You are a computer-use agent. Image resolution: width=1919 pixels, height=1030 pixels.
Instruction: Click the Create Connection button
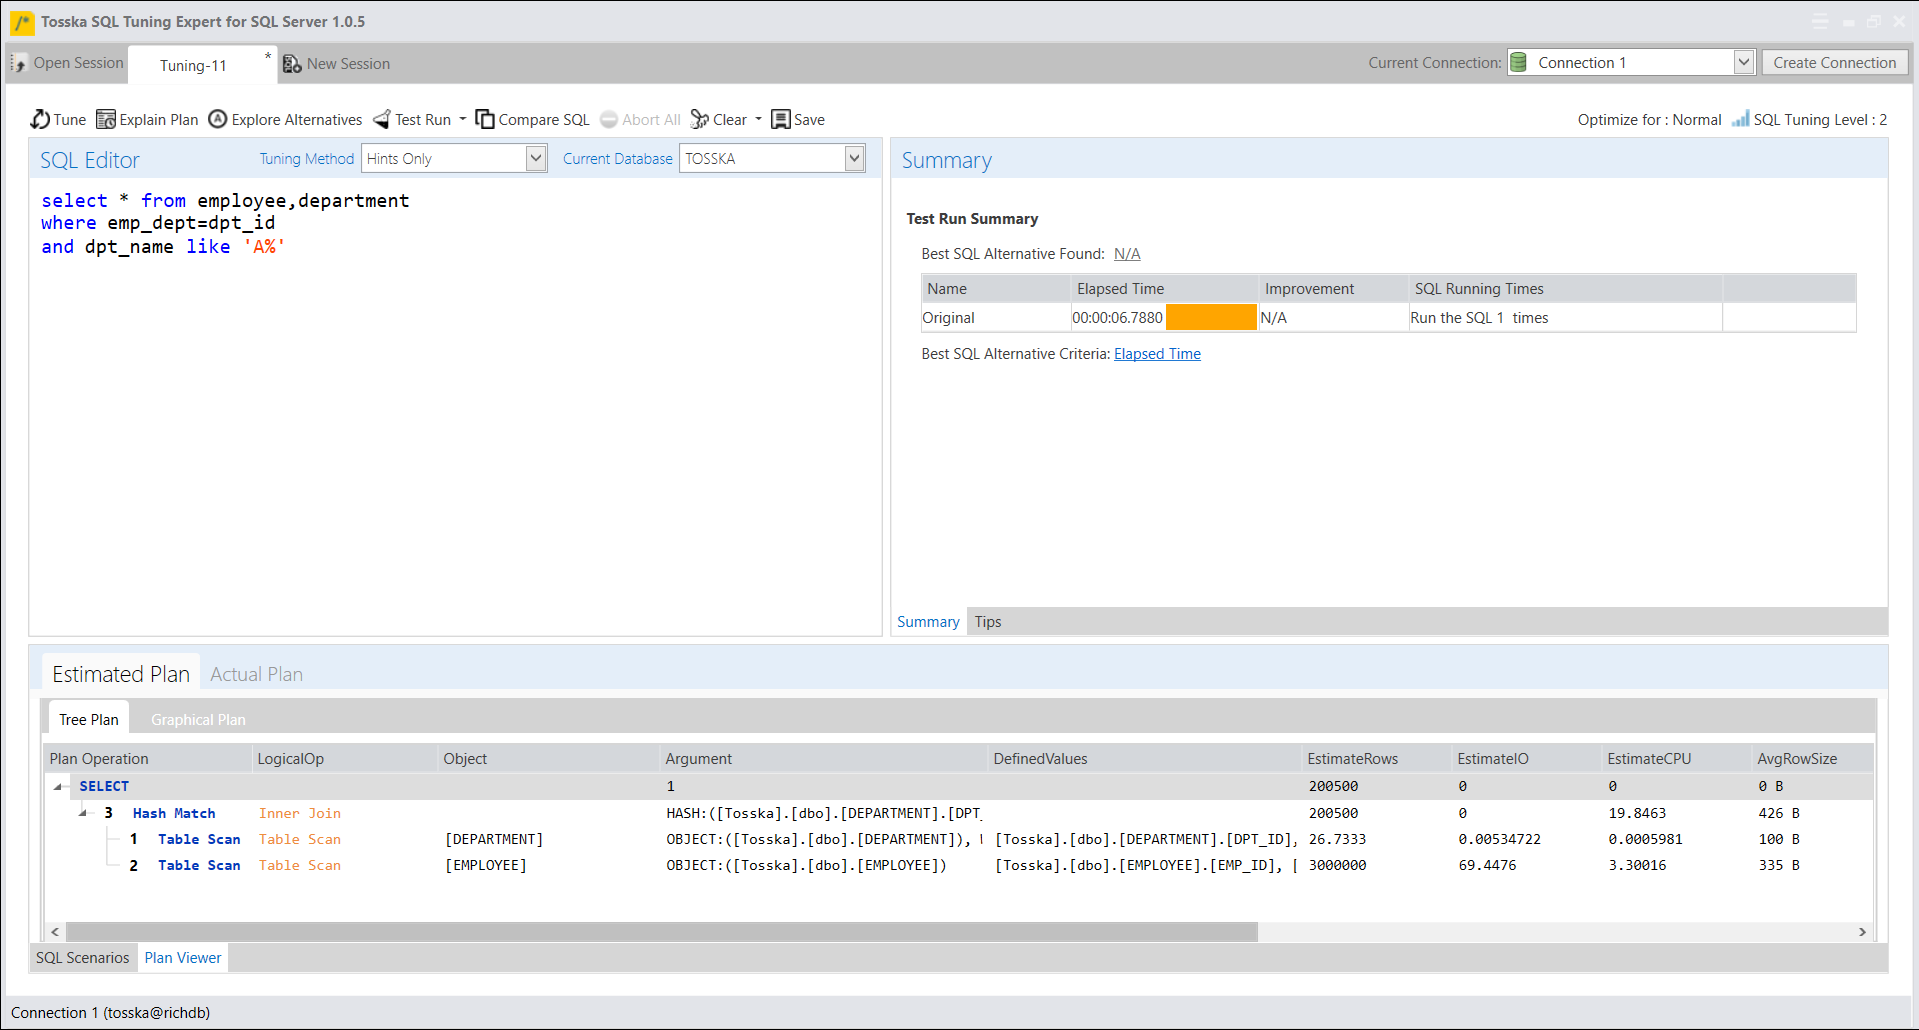(1834, 62)
